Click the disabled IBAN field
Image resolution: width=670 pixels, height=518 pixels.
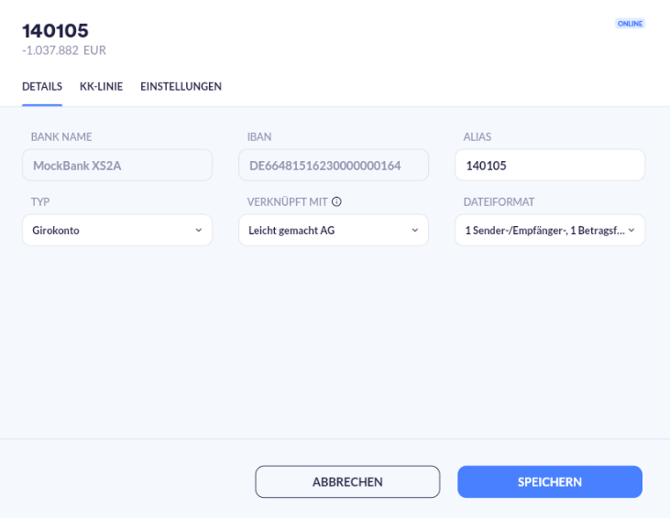coord(333,165)
